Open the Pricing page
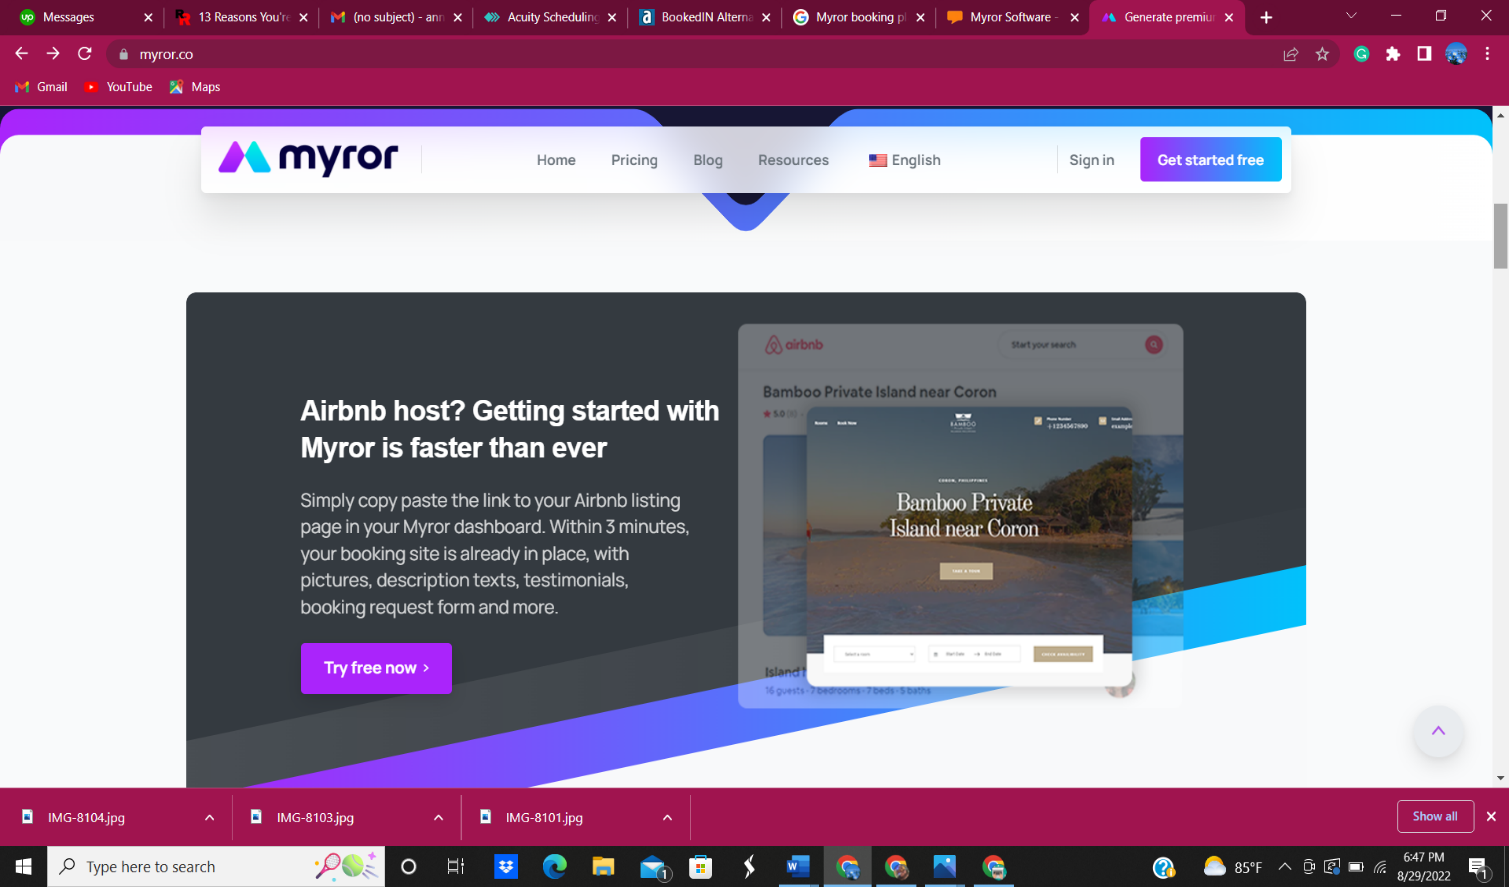Image resolution: width=1509 pixels, height=887 pixels. coord(634,160)
